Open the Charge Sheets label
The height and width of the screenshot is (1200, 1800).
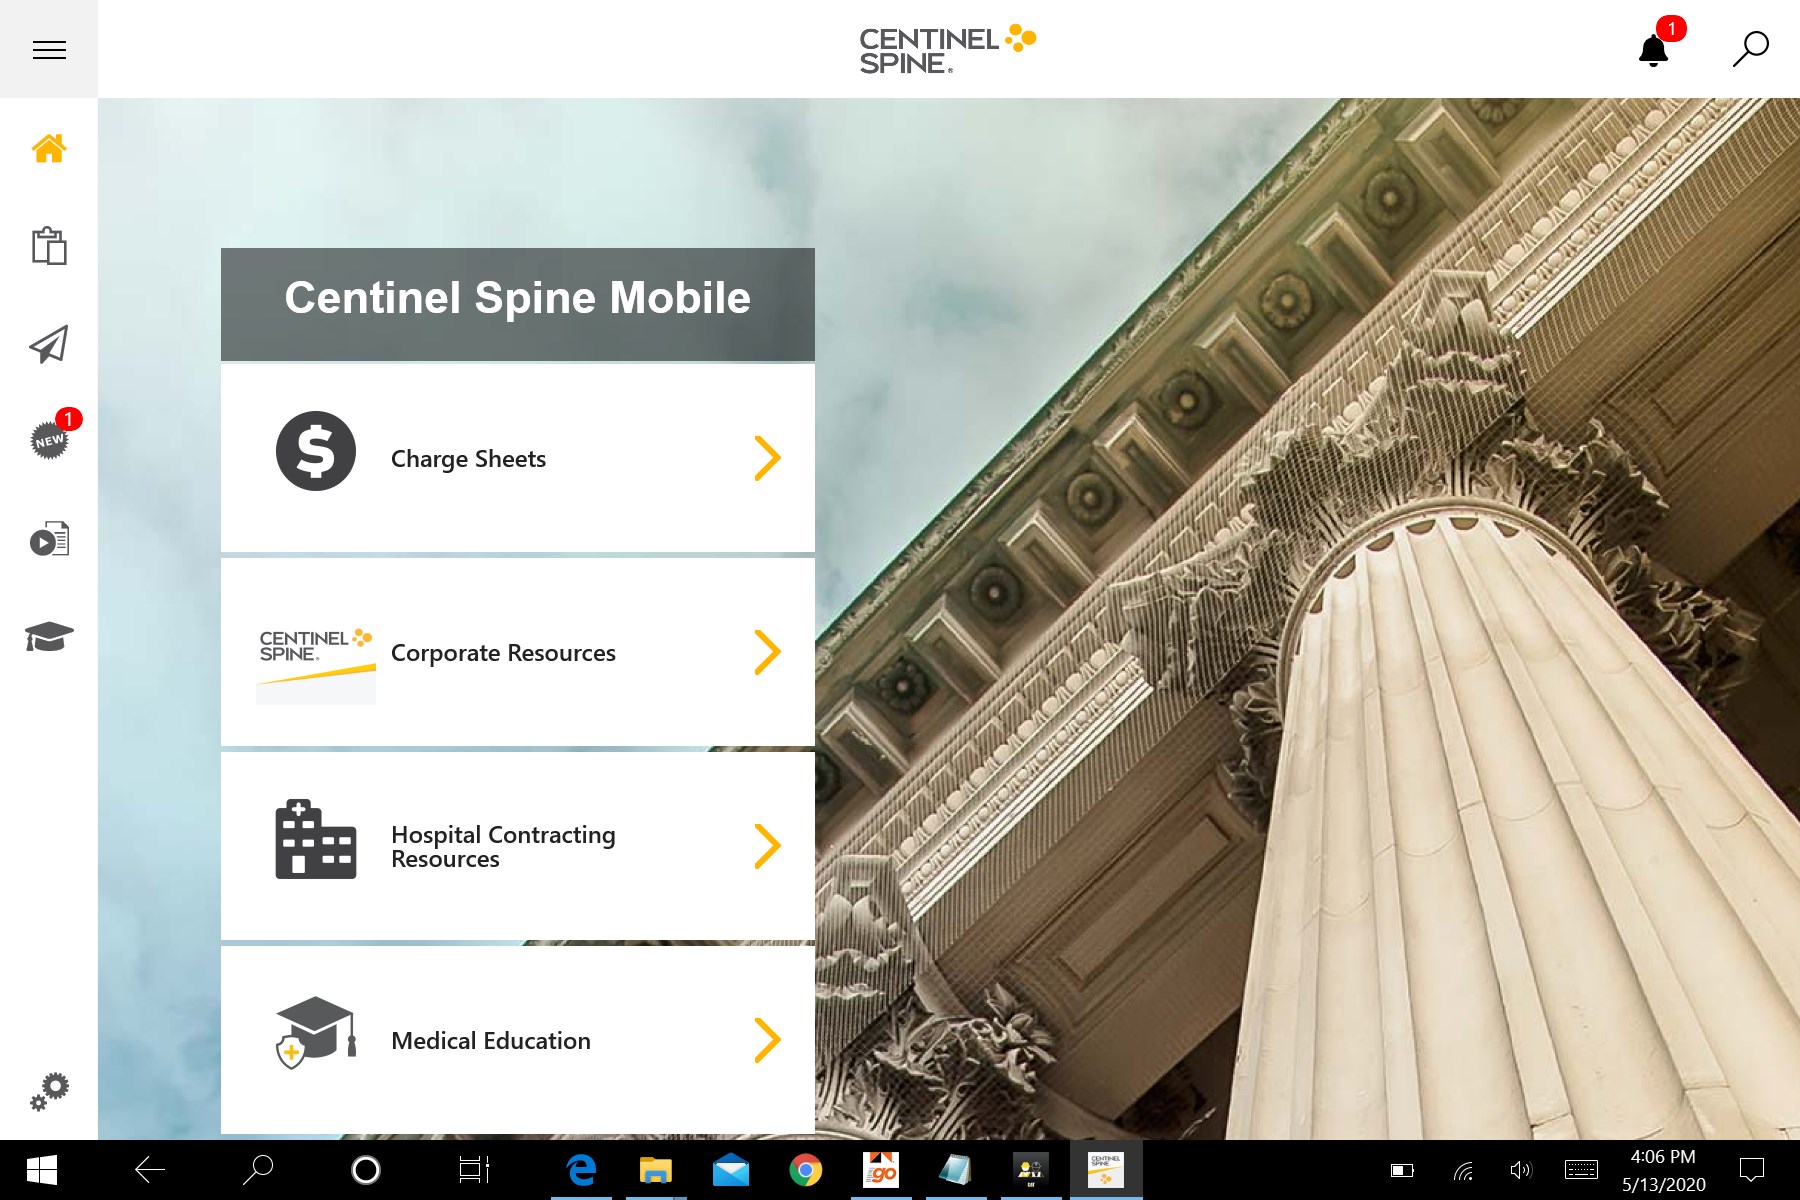[x=468, y=459]
